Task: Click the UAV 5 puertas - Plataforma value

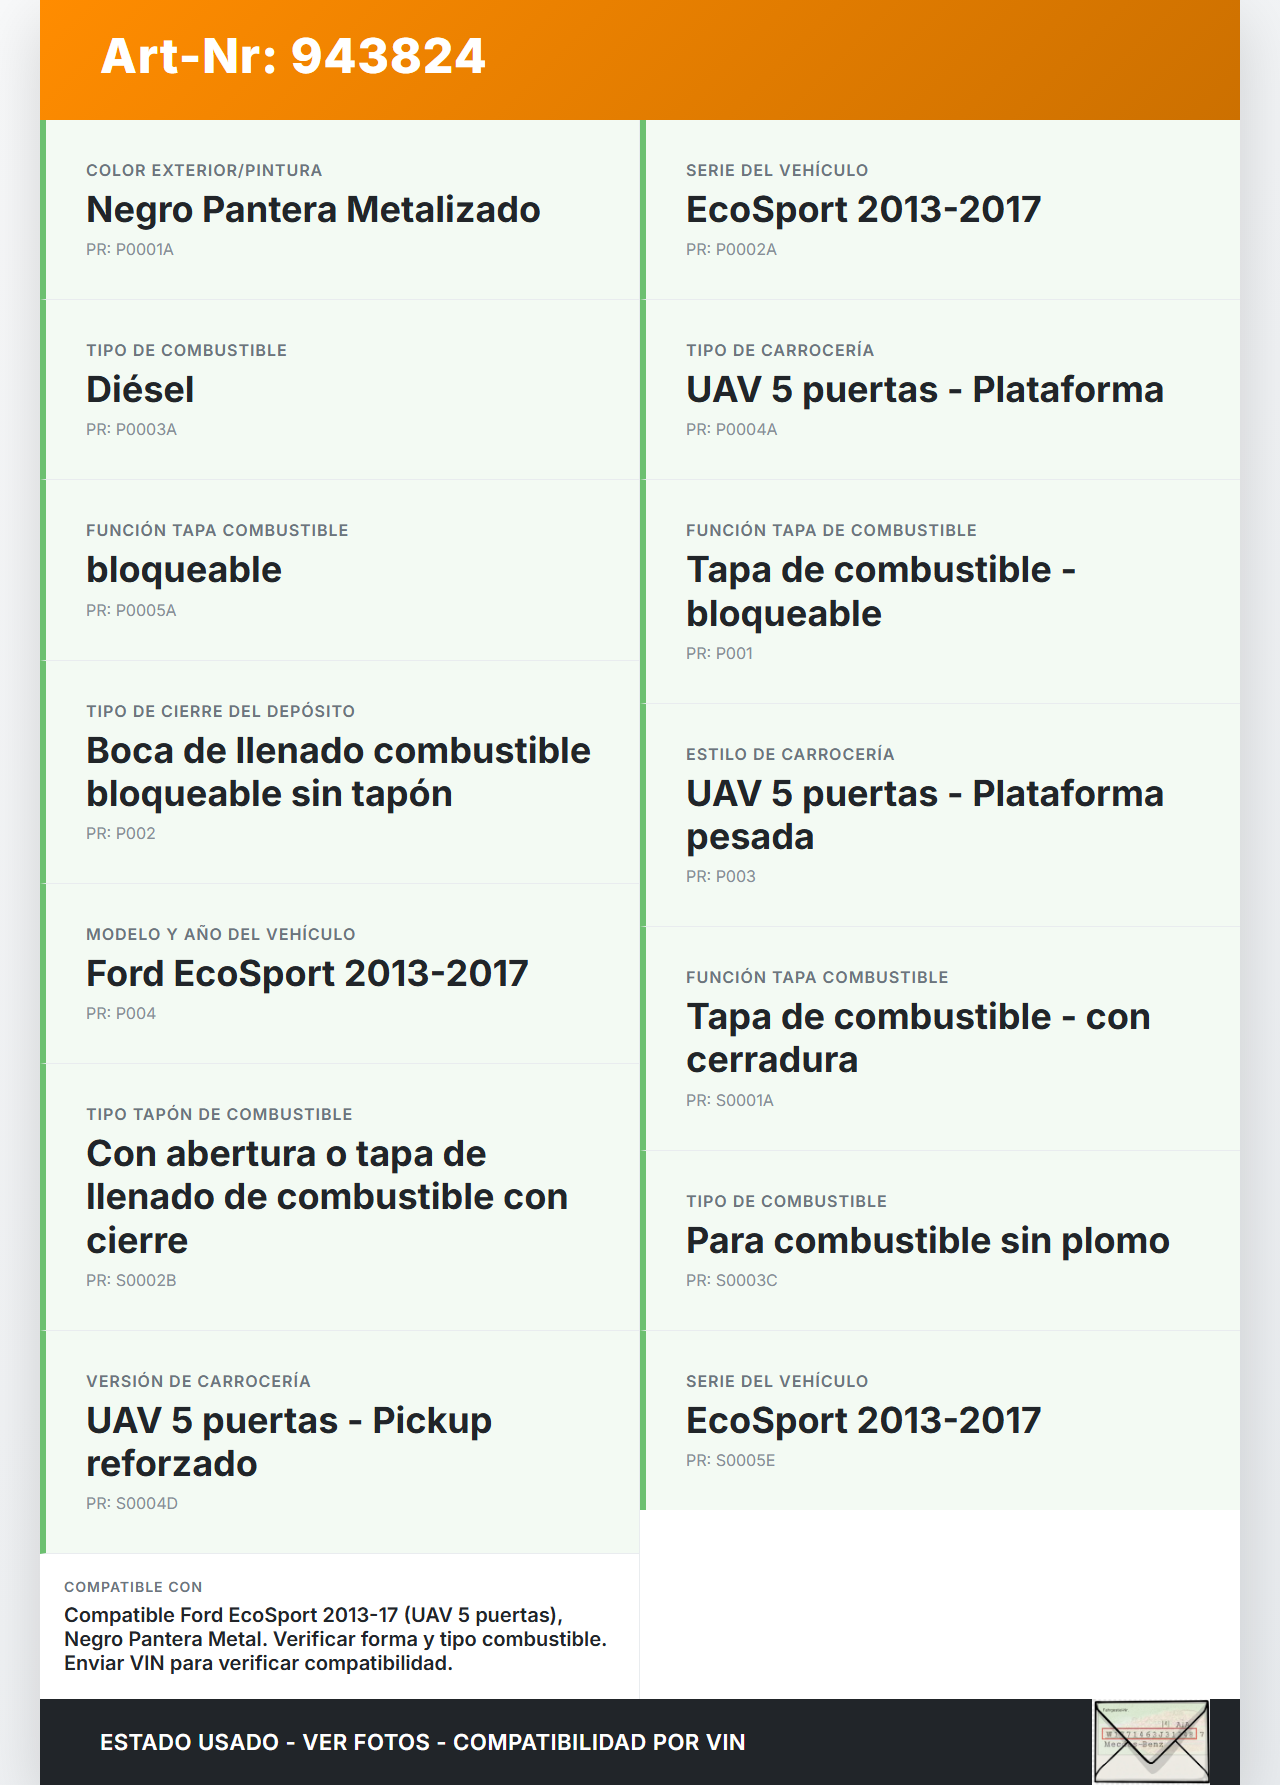Action: tap(924, 390)
